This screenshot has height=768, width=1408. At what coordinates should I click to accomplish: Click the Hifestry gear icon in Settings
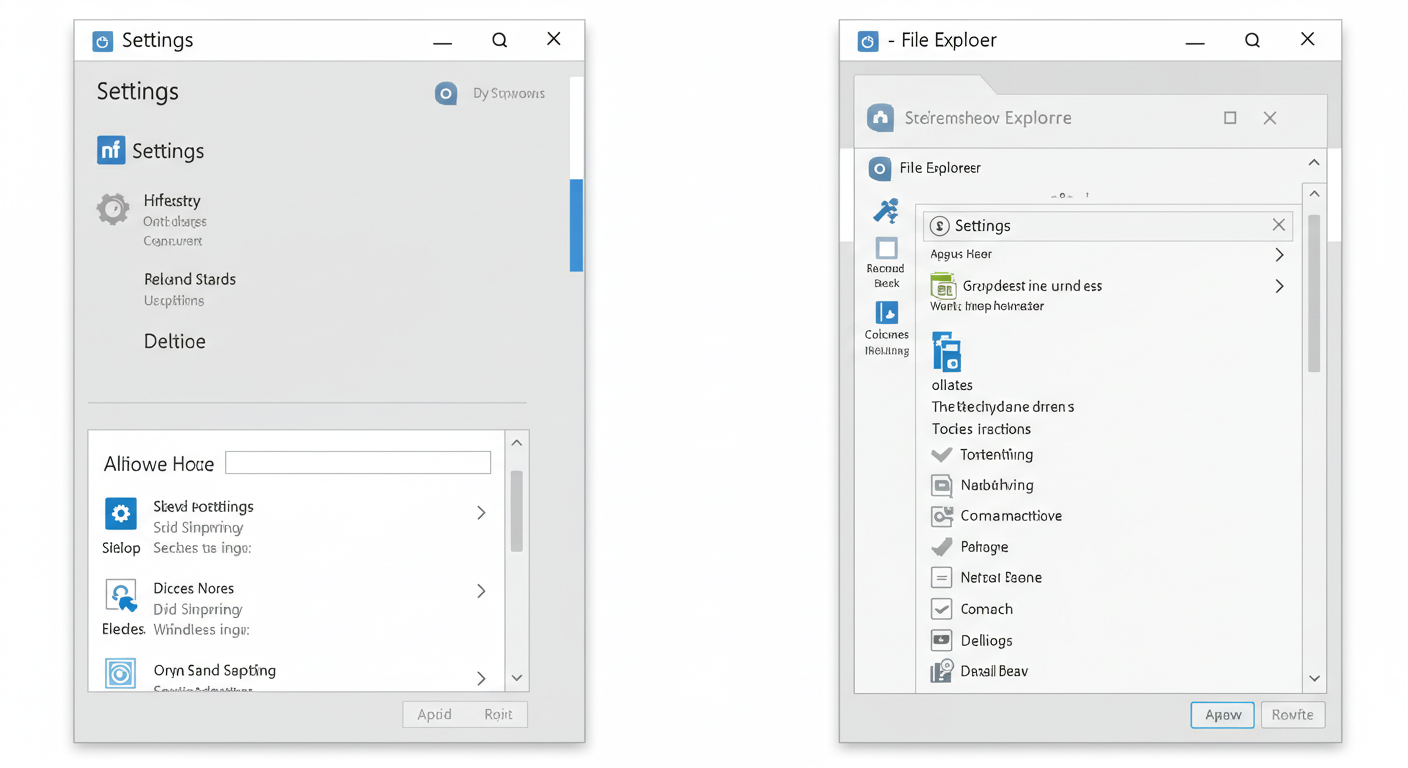pyautogui.click(x=113, y=211)
